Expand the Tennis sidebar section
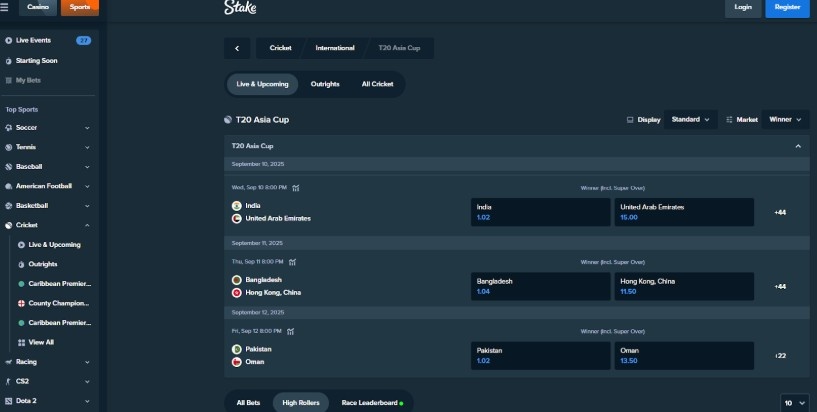 pyautogui.click(x=87, y=147)
